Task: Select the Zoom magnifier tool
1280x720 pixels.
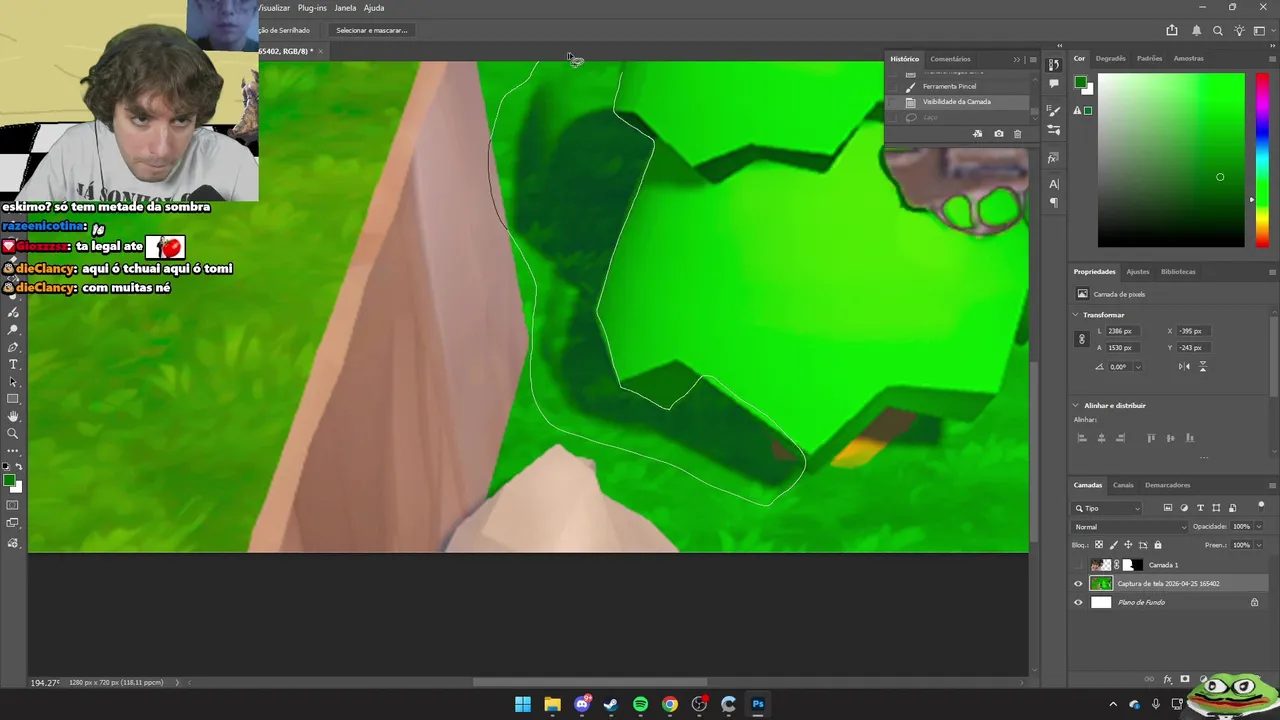Action: 13,433
